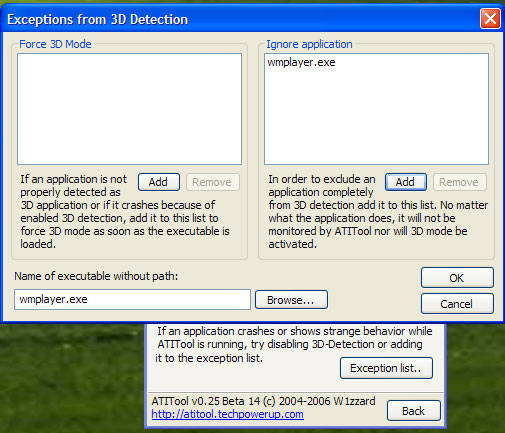
Task: Click Remove under Ignore application list
Action: (x=459, y=182)
